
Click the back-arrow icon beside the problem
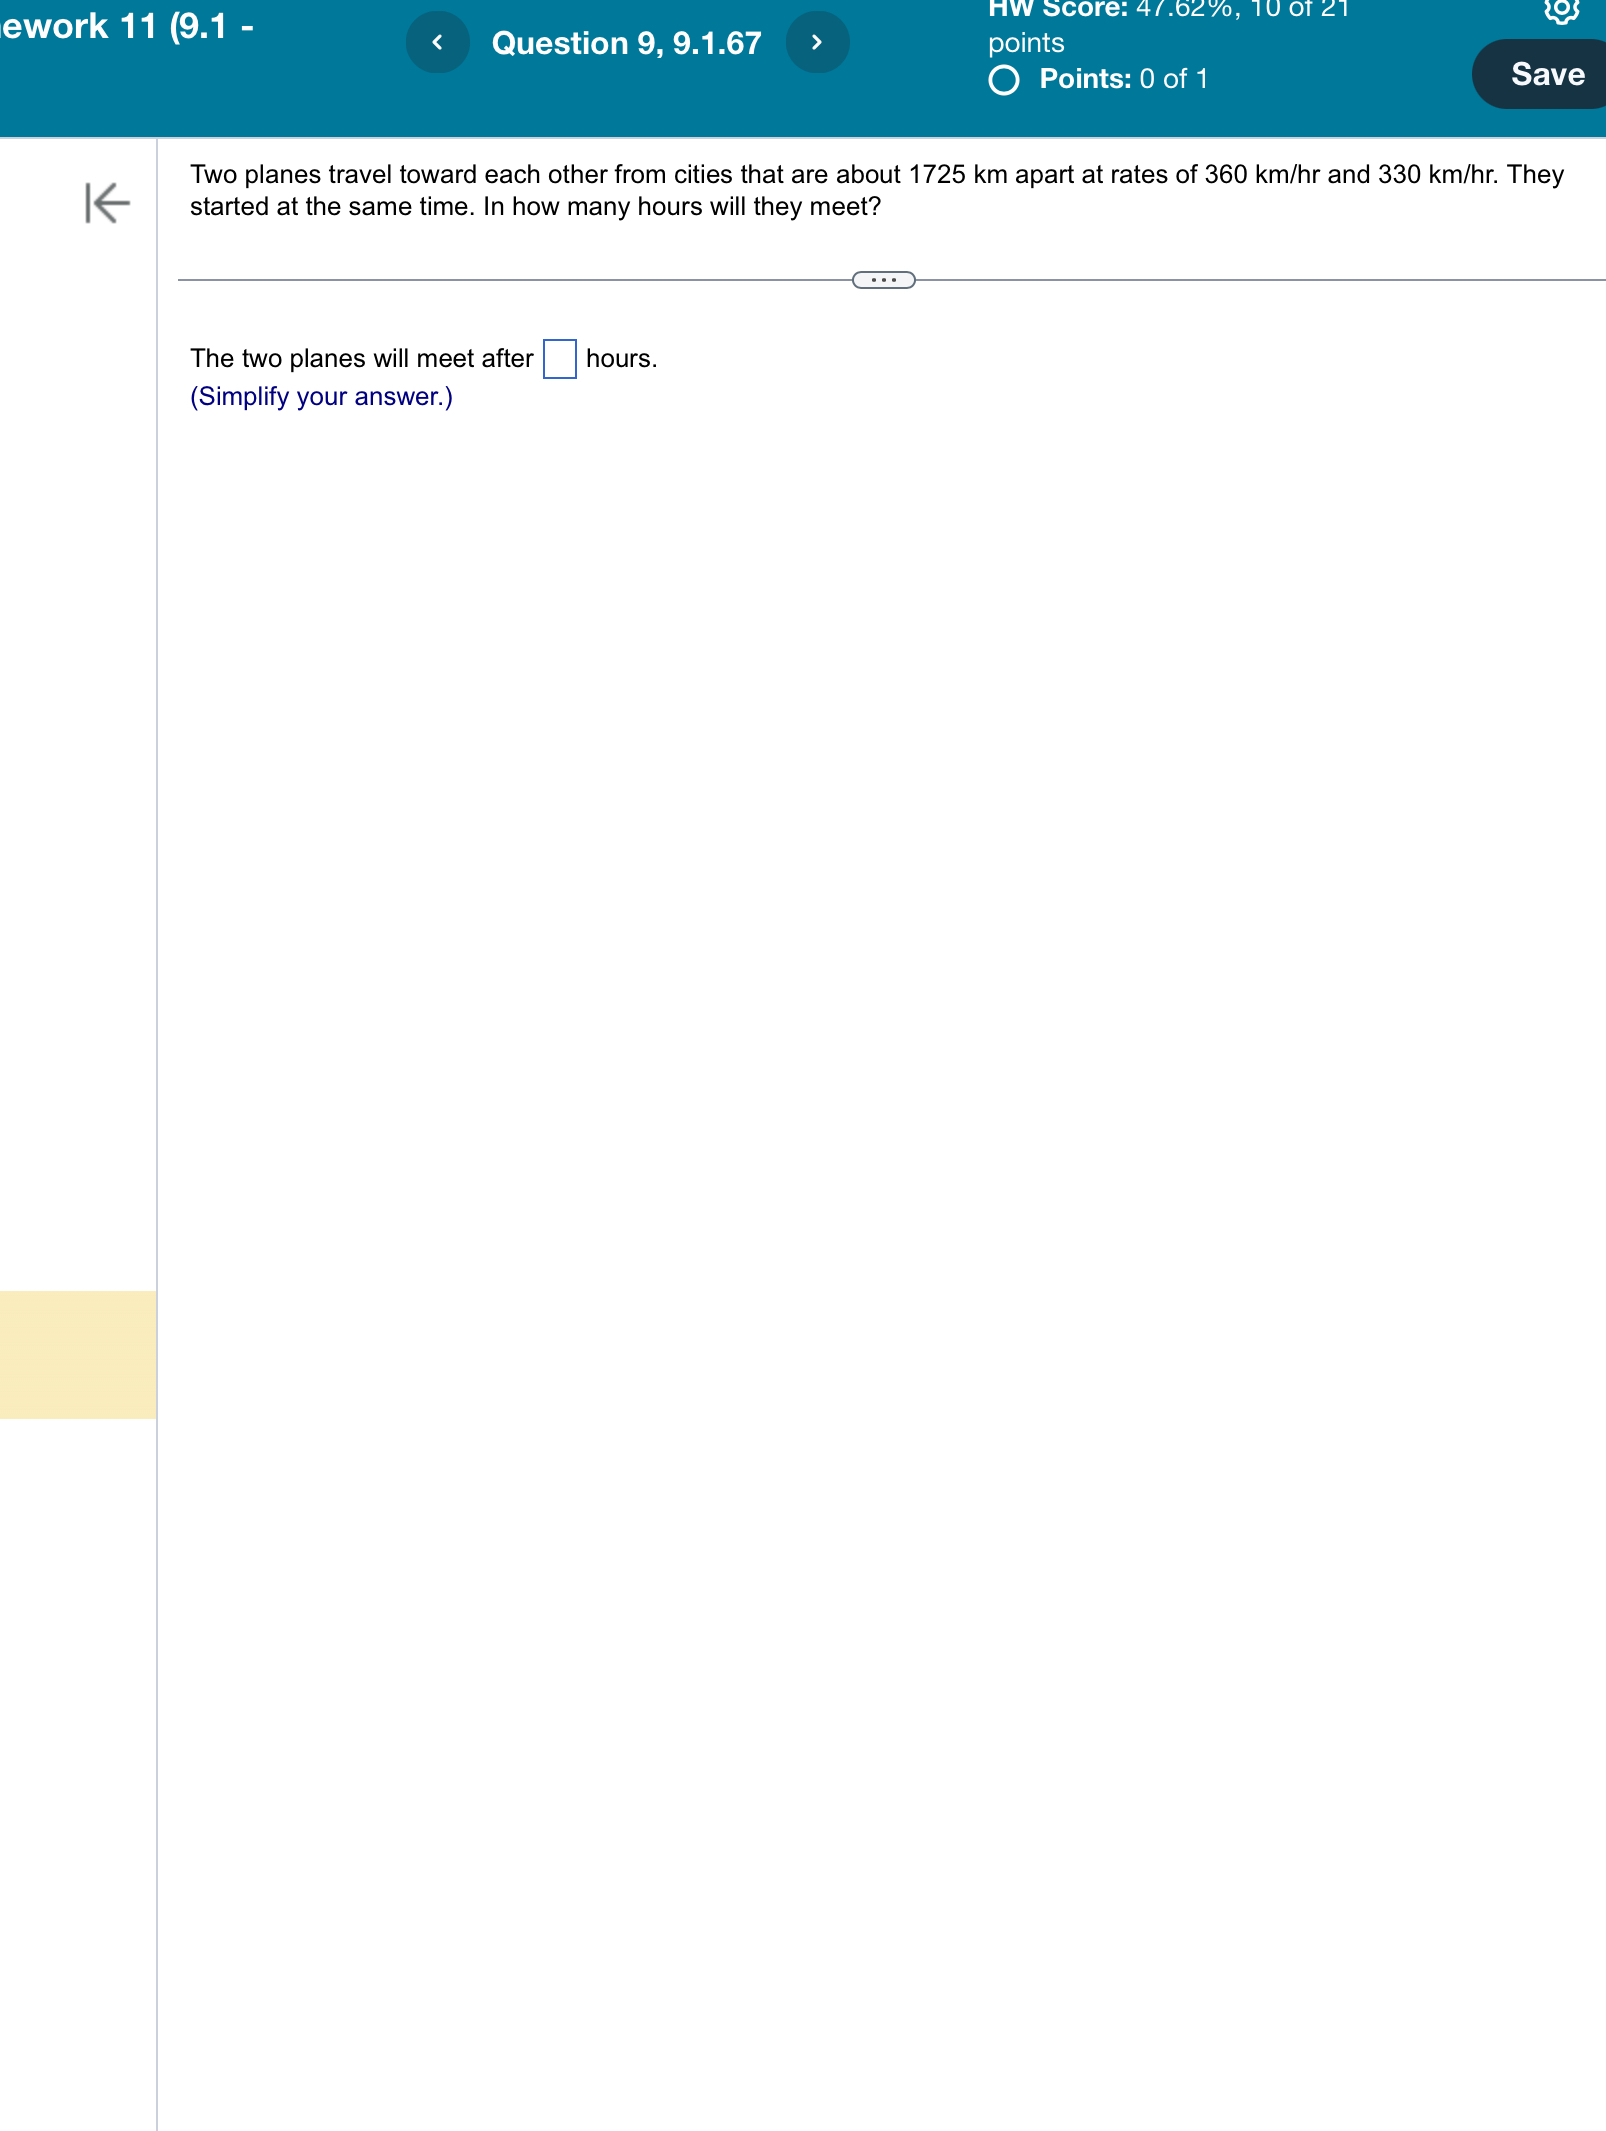108,205
